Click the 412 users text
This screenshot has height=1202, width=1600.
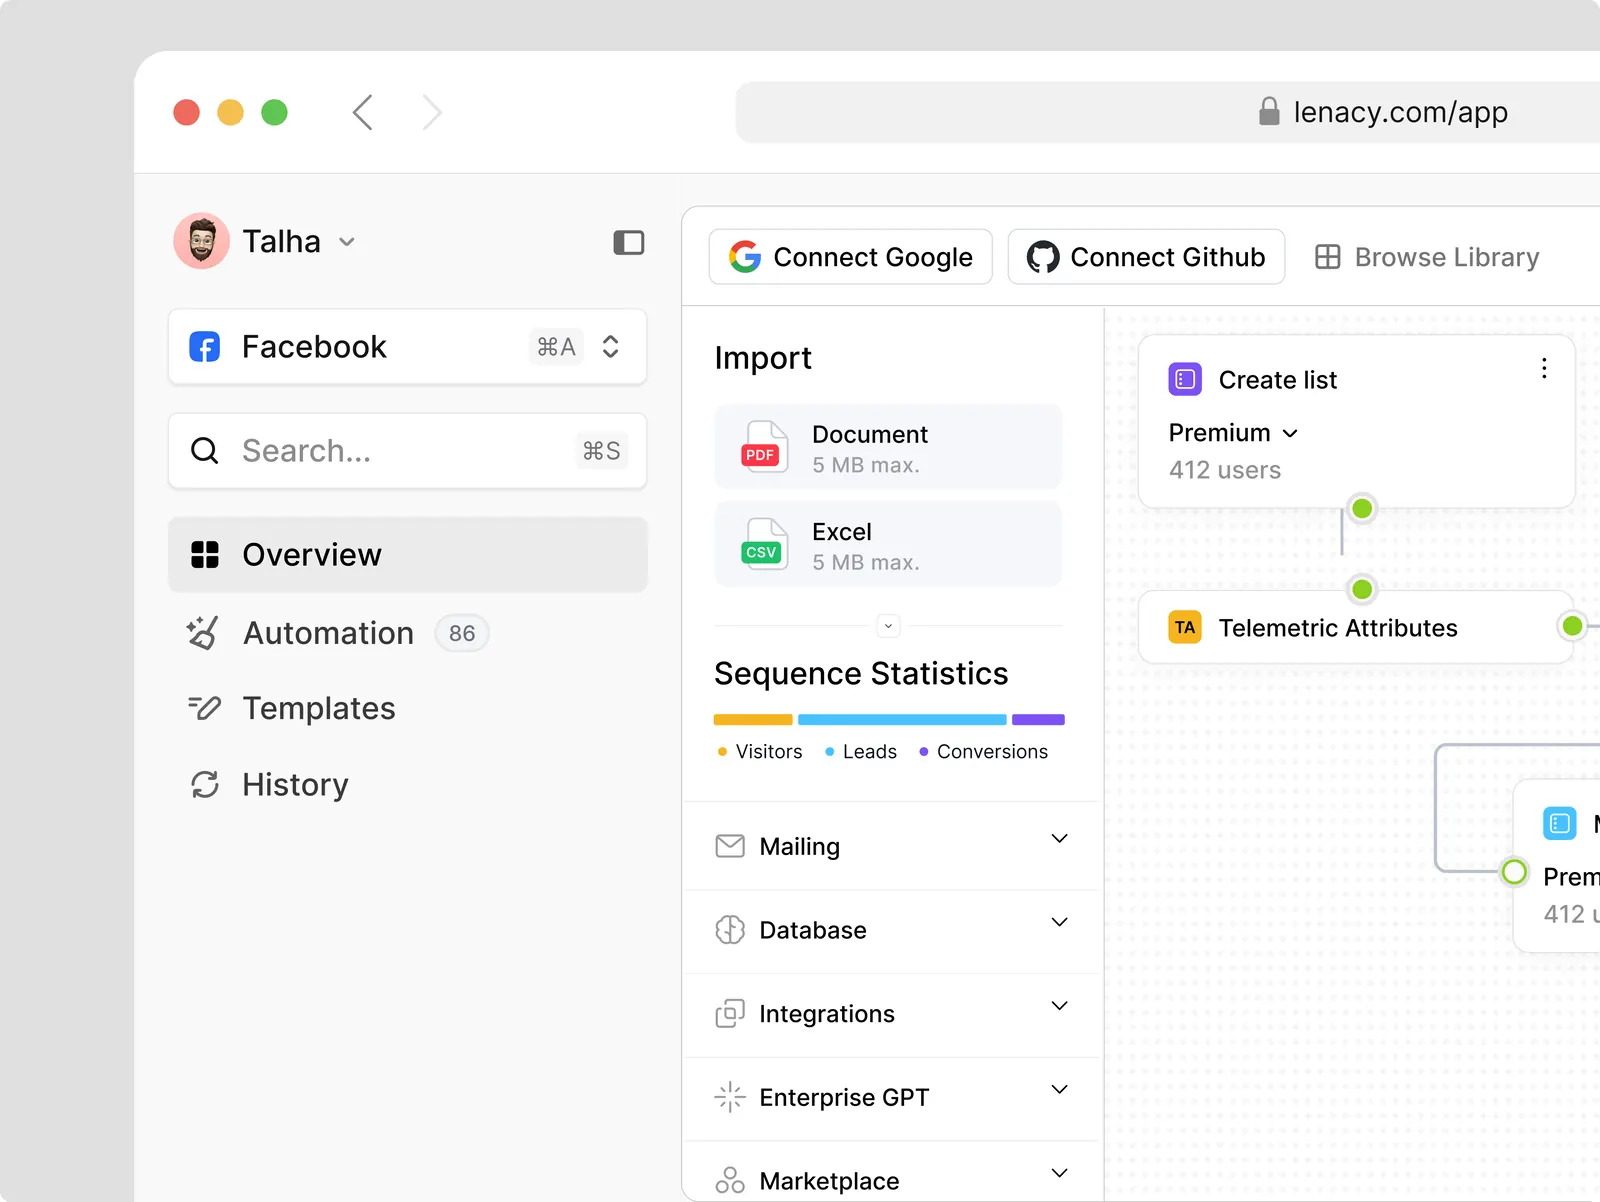point(1225,470)
